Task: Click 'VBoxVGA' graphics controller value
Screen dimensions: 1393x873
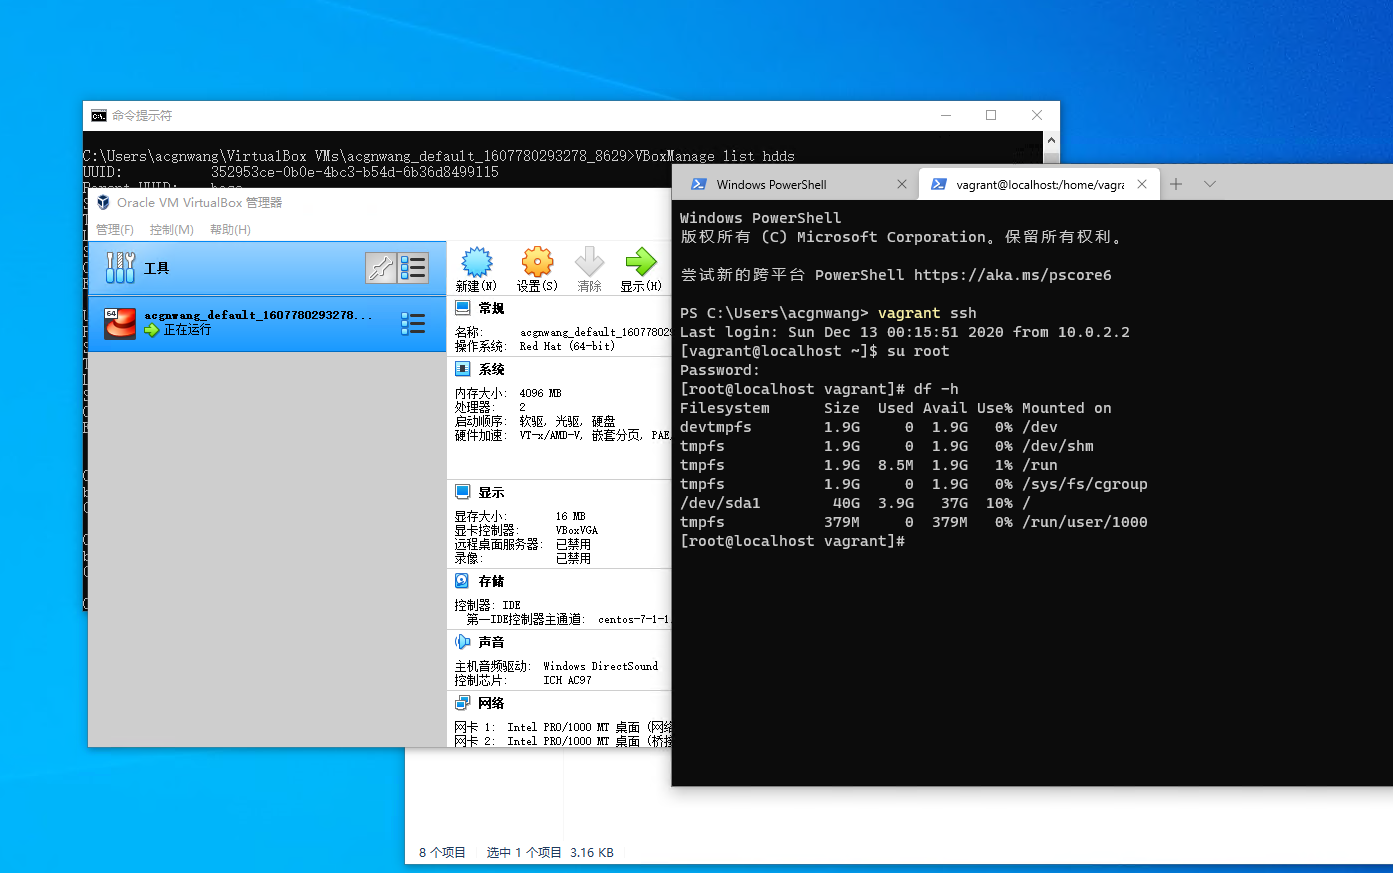Action: [577, 530]
